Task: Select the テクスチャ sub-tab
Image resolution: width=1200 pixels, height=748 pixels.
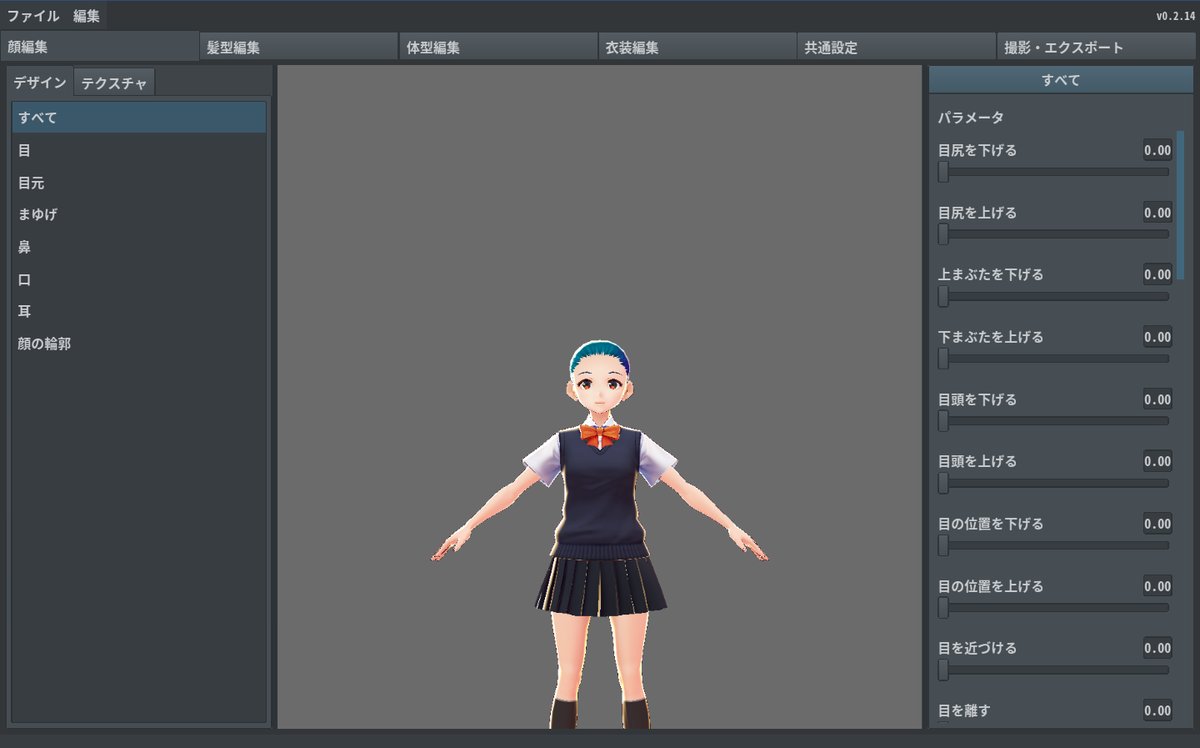Action: click(x=114, y=83)
